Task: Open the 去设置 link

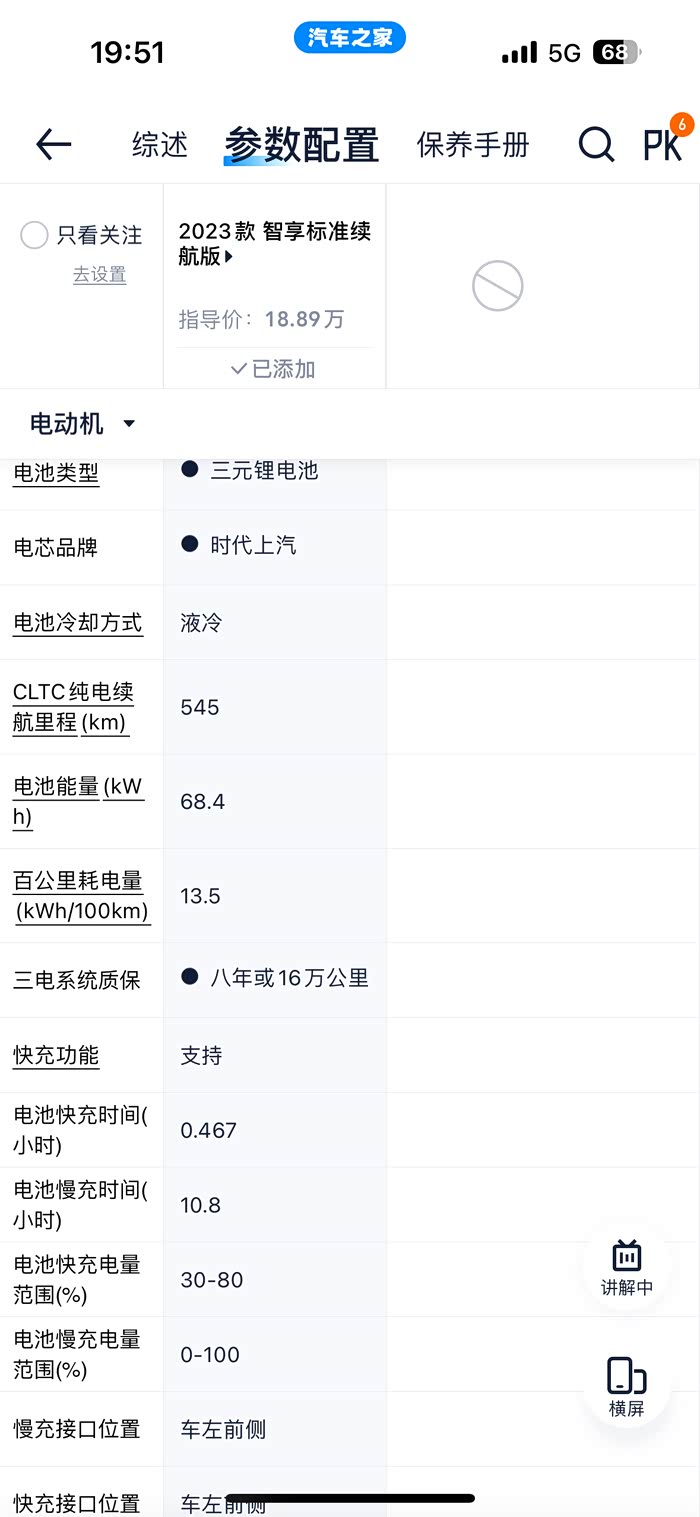Action: point(99,274)
